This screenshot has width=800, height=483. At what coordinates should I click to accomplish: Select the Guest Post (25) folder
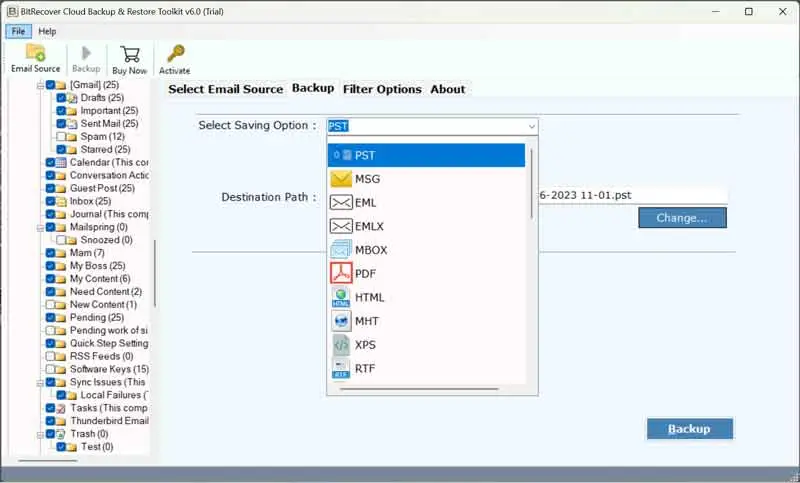click(x=103, y=188)
